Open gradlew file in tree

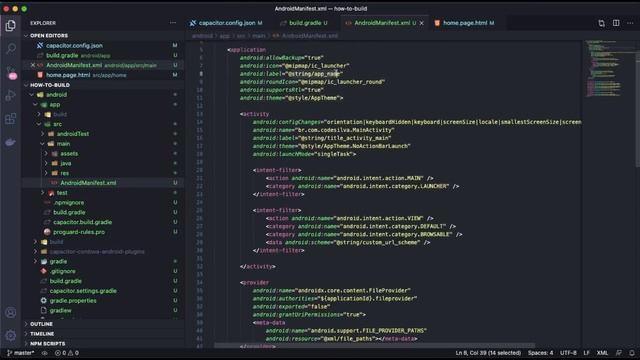click(x=60, y=310)
